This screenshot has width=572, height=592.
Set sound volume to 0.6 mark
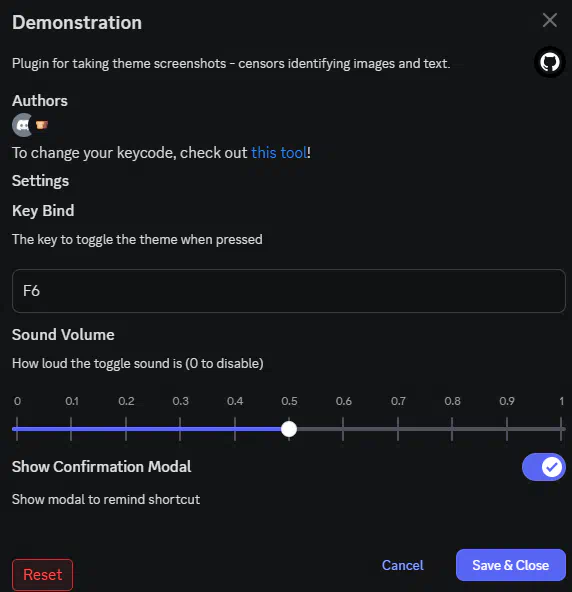343,429
